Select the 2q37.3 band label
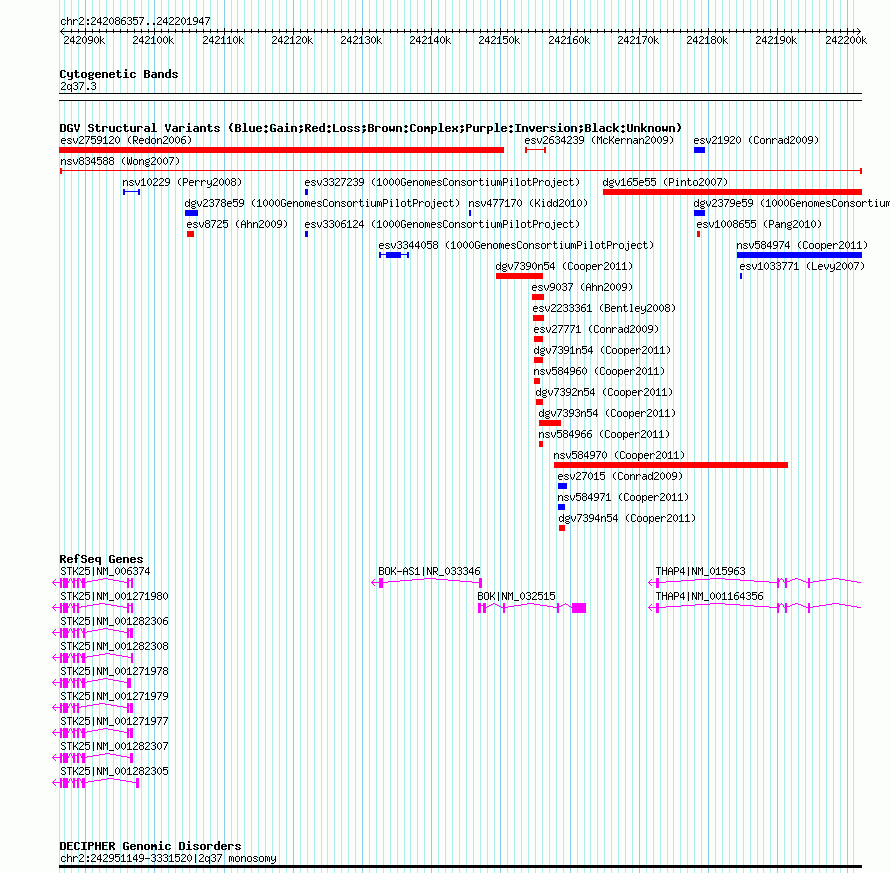Image resolution: width=890 pixels, height=873 pixels. click(78, 86)
